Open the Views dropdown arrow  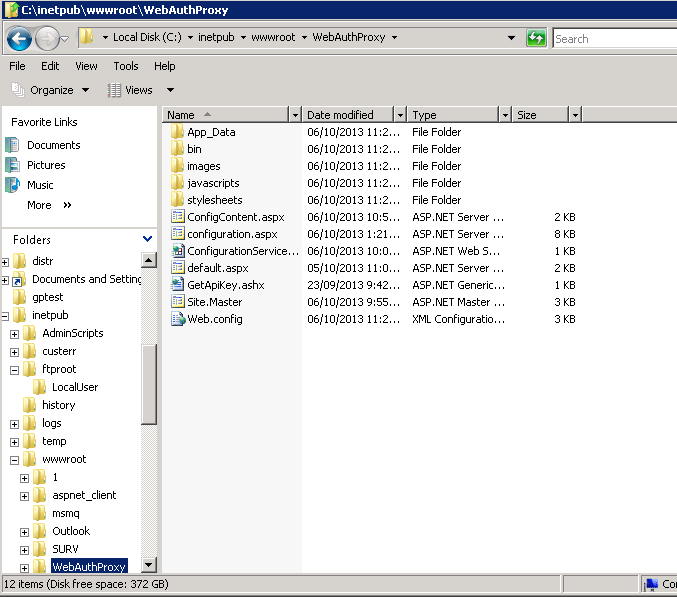170,90
